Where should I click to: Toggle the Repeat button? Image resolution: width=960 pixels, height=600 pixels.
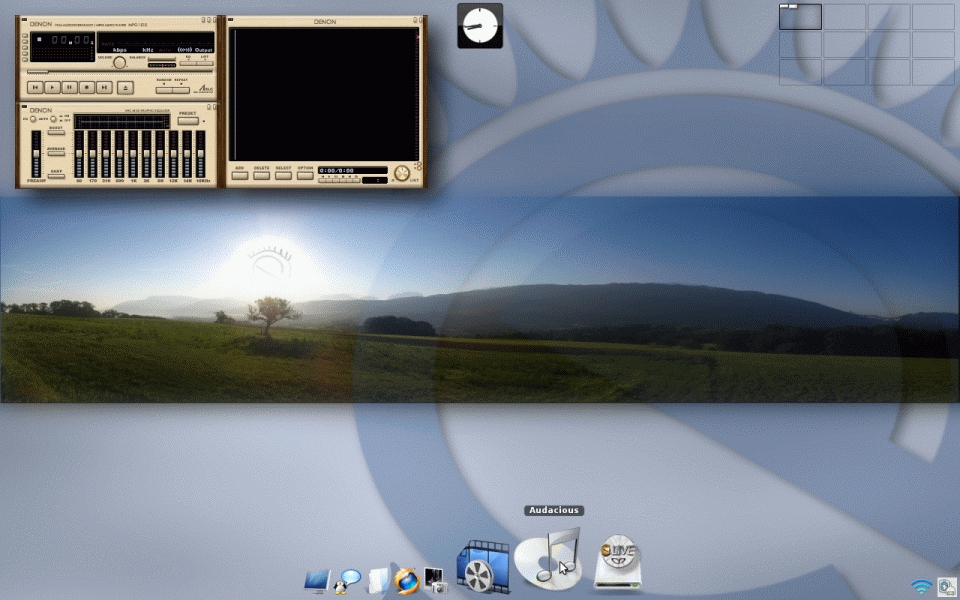181,90
